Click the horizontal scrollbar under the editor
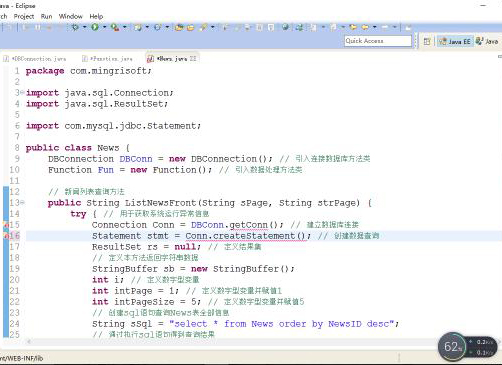The height and width of the screenshot is (365, 502). (233, 342)
